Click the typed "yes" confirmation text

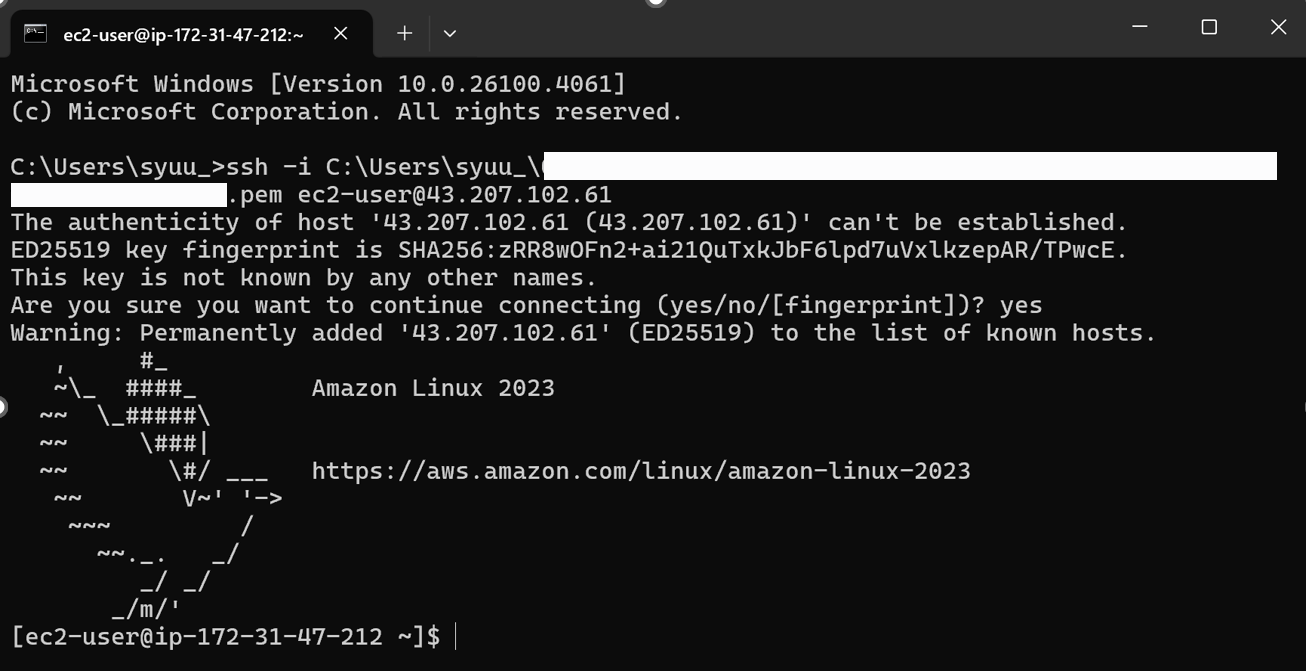click(x=1020, y=304)
